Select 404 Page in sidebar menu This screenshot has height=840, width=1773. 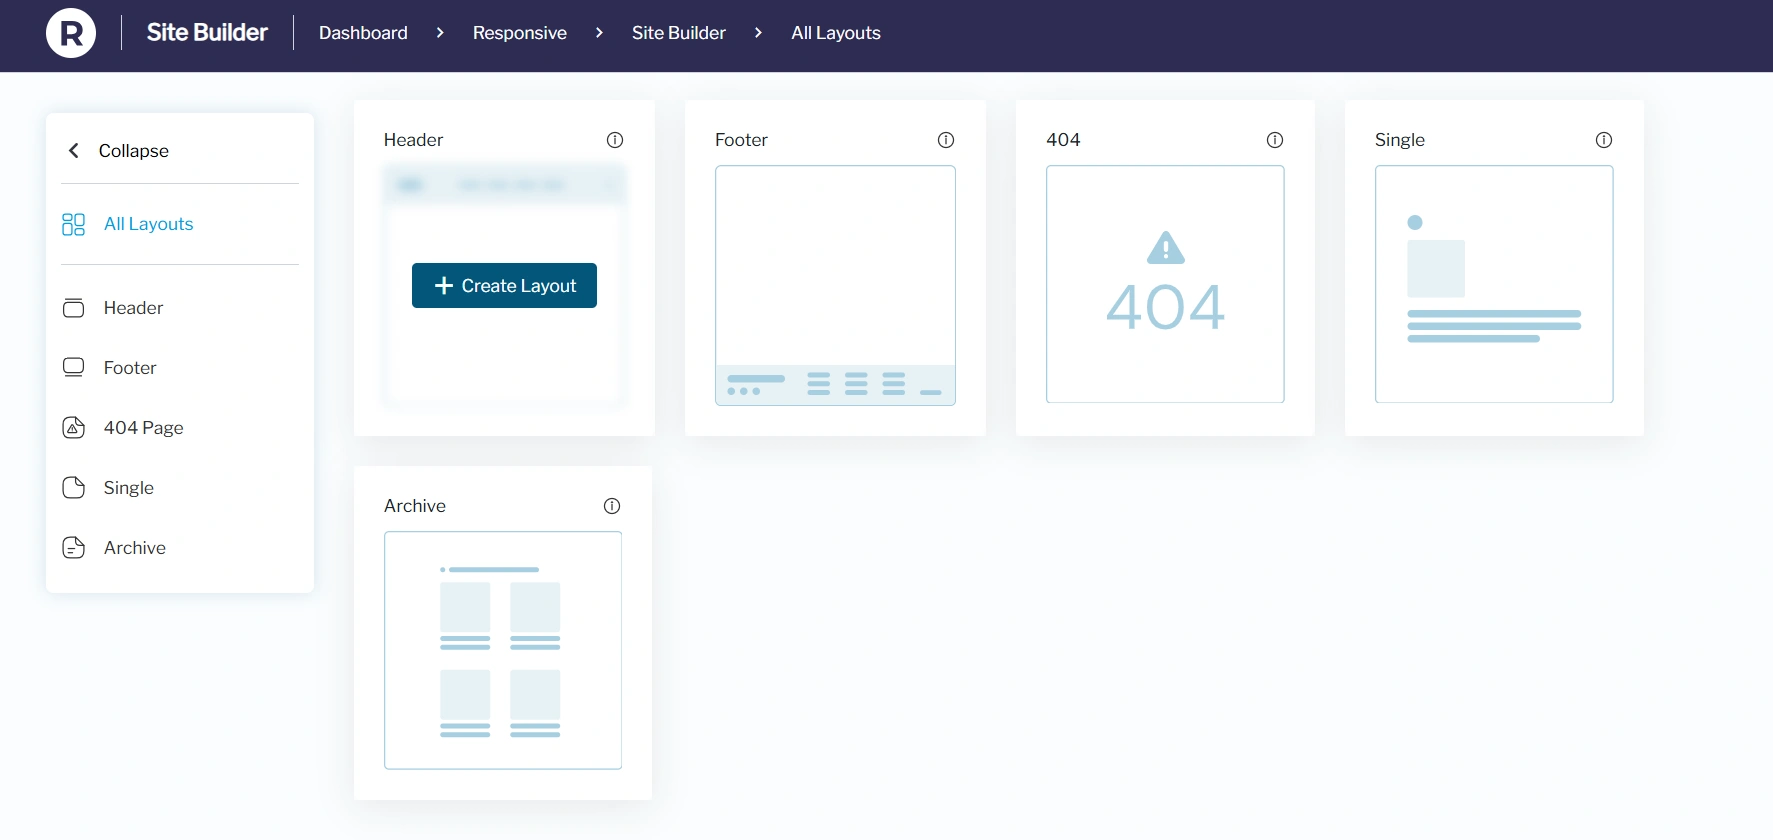(144, 428)
